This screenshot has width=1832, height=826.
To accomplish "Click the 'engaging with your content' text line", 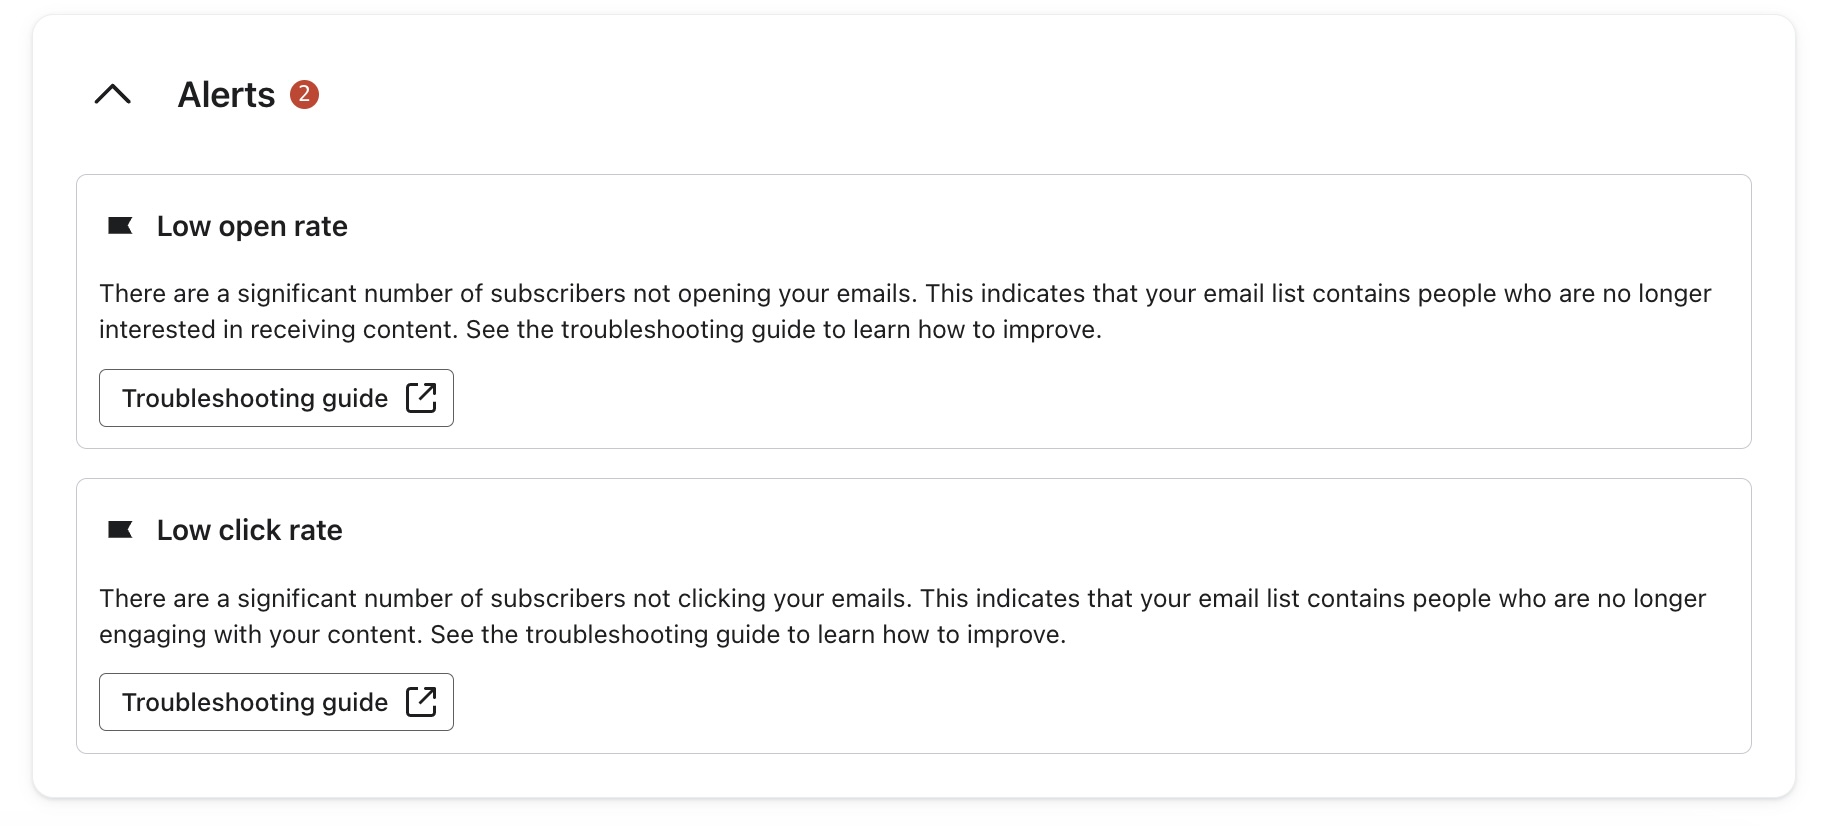I will (262, 635).
